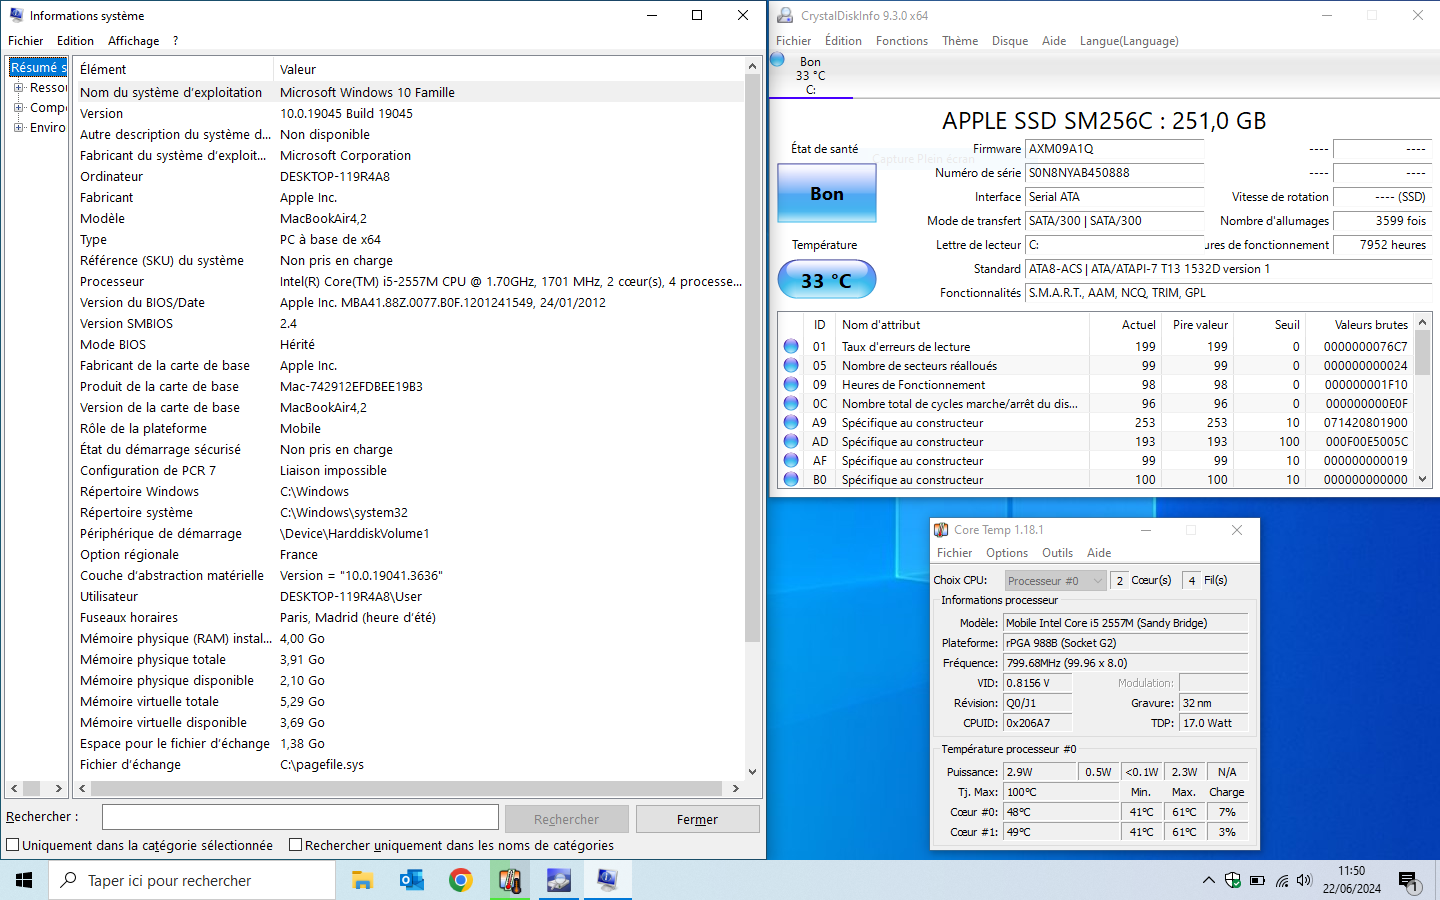Click the horizontal scrollbar under the details list
This screenshot has height=900, width=1440.
coord(405,788)
